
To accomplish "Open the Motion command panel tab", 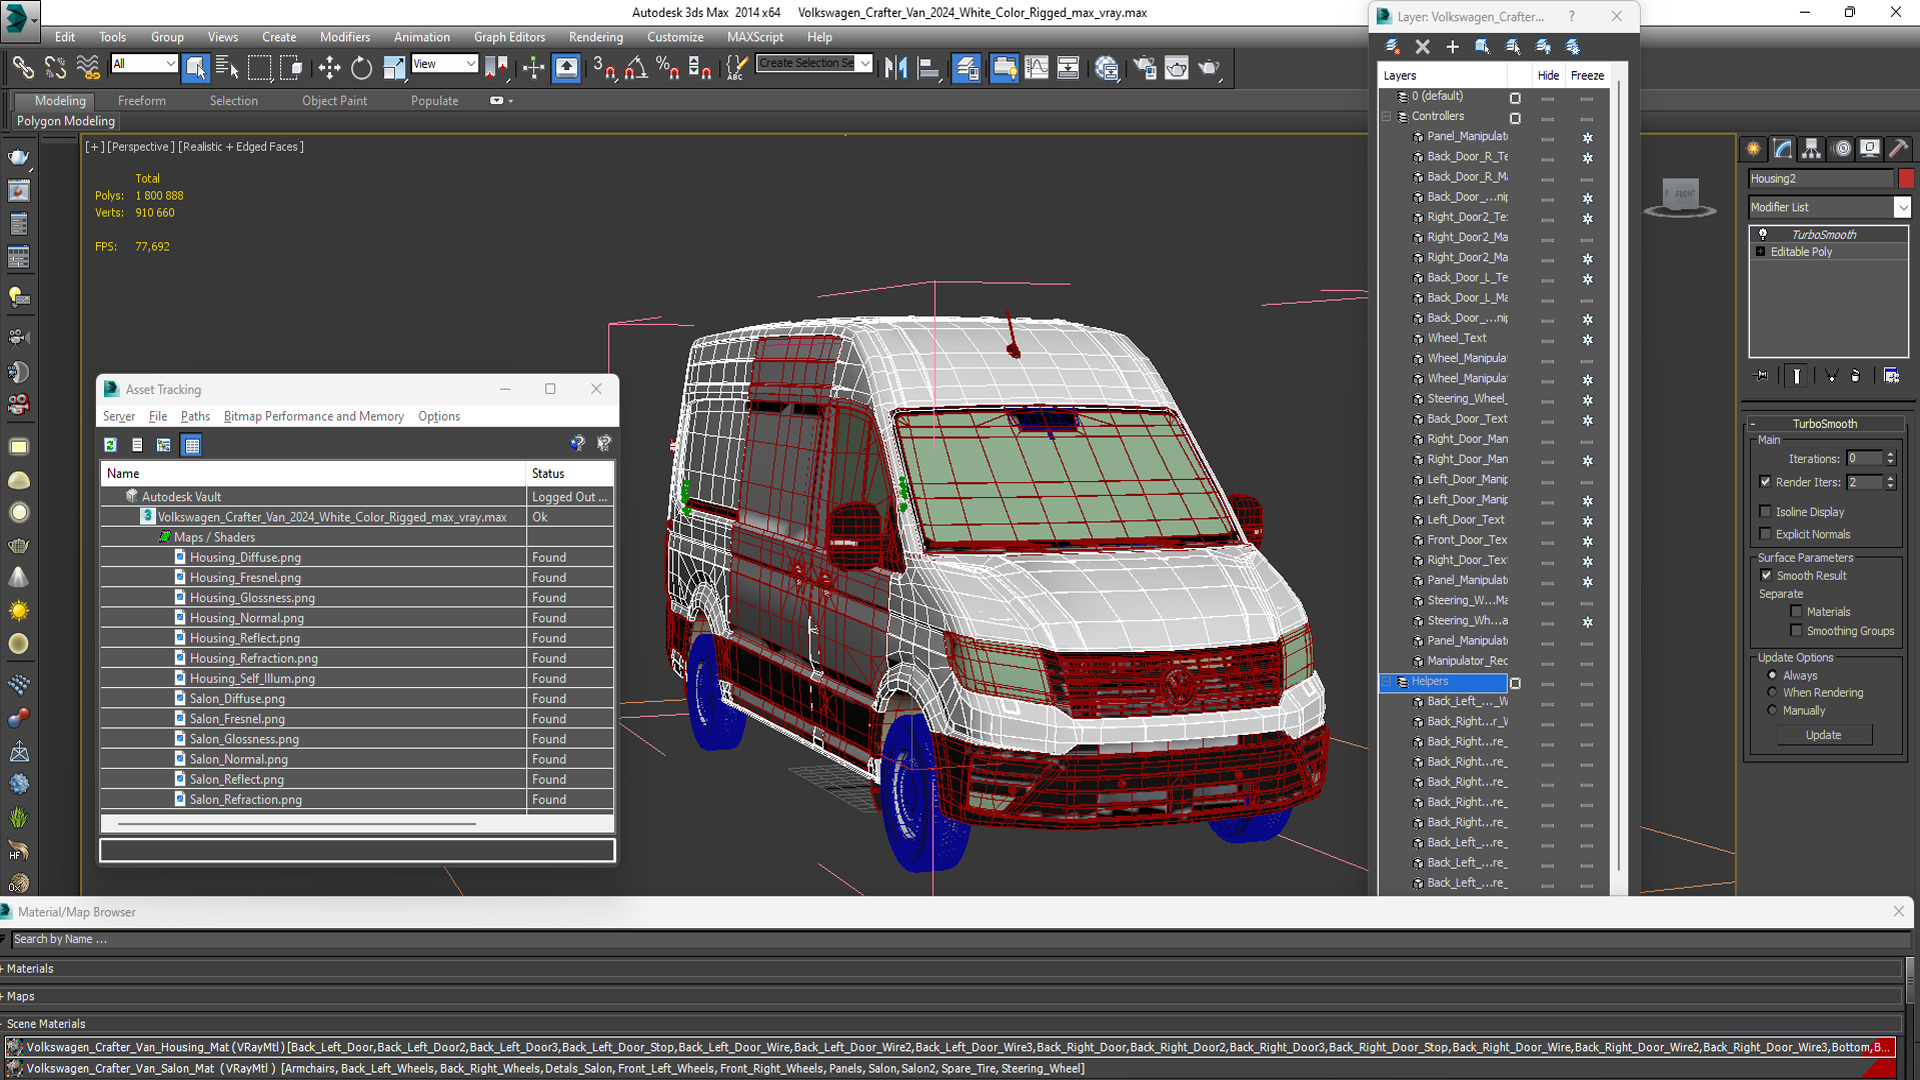I will [x=1841, y=149].
